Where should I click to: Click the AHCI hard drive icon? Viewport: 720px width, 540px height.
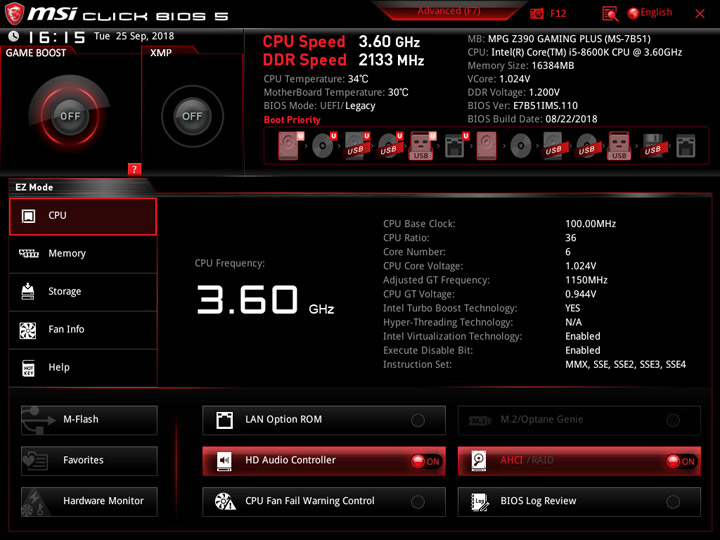tap(479, 461)
